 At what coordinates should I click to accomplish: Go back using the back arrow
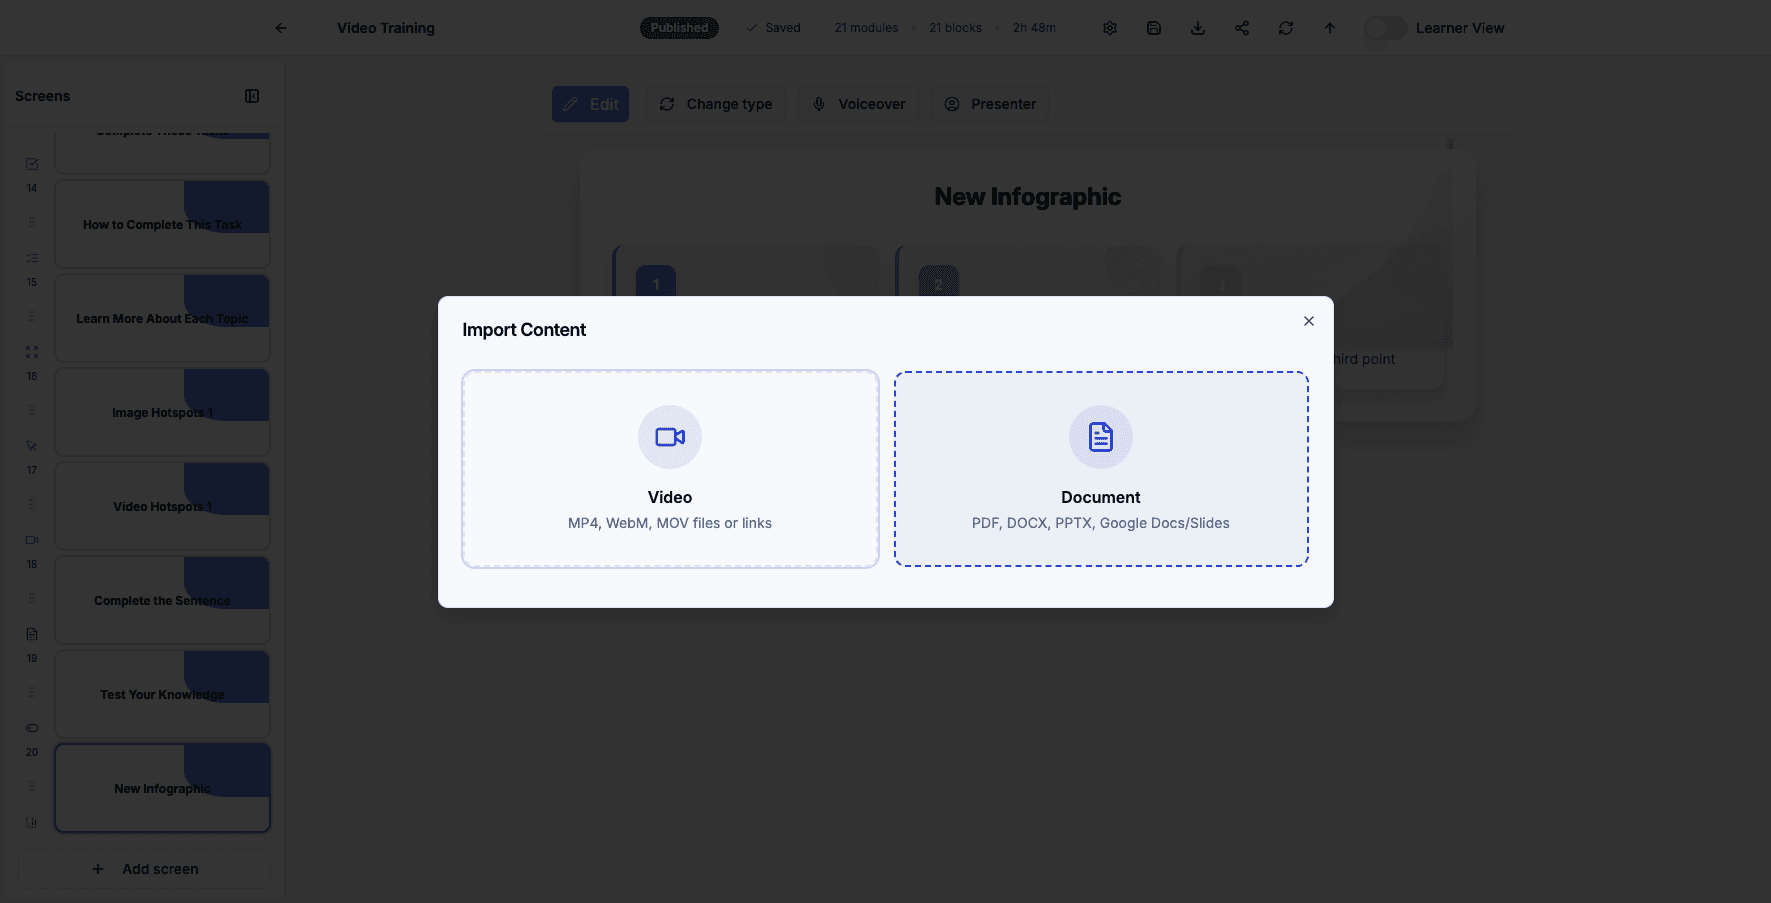(281, 27)
